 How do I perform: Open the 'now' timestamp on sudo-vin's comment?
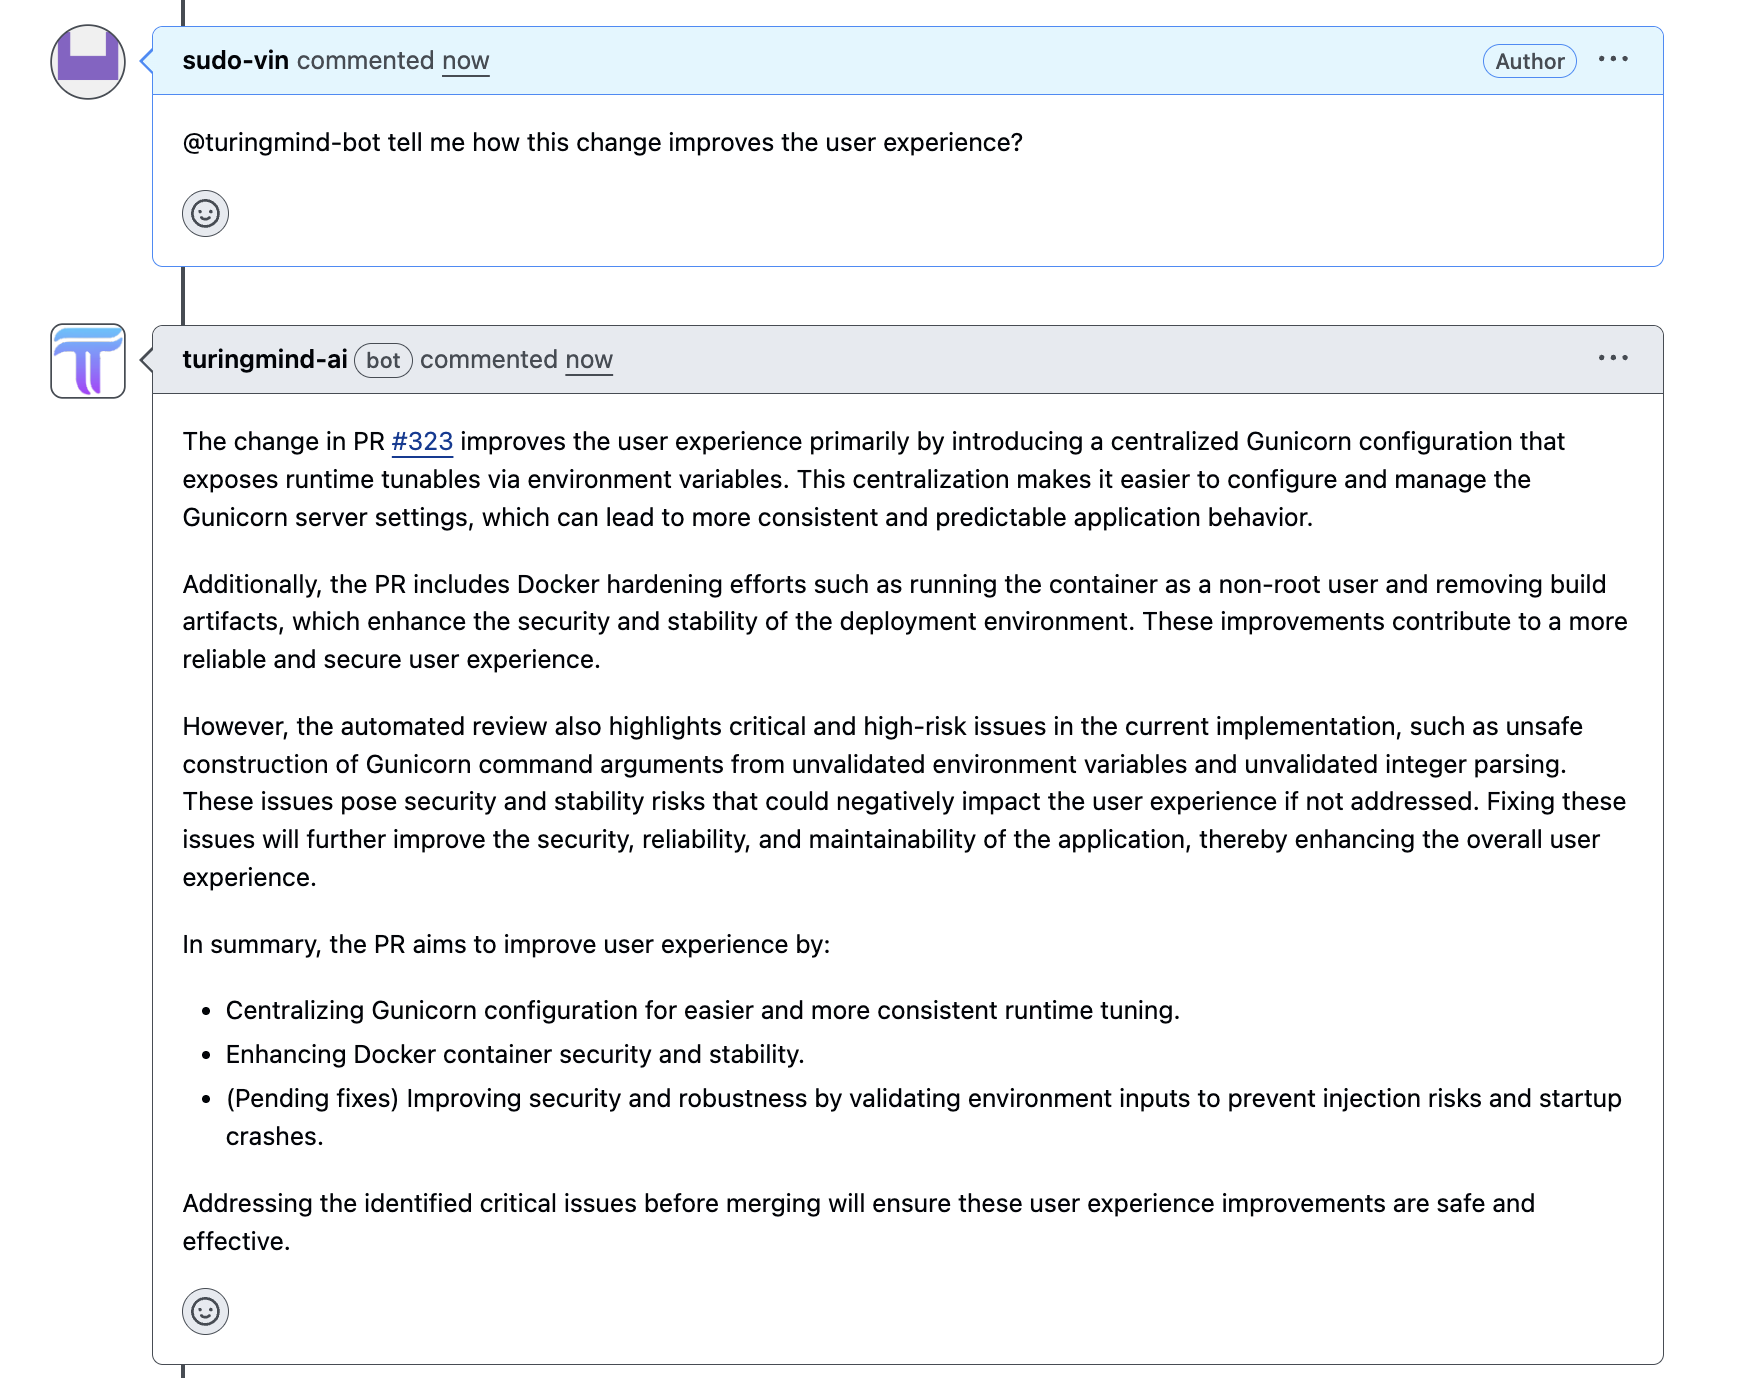tap(466, 60)
